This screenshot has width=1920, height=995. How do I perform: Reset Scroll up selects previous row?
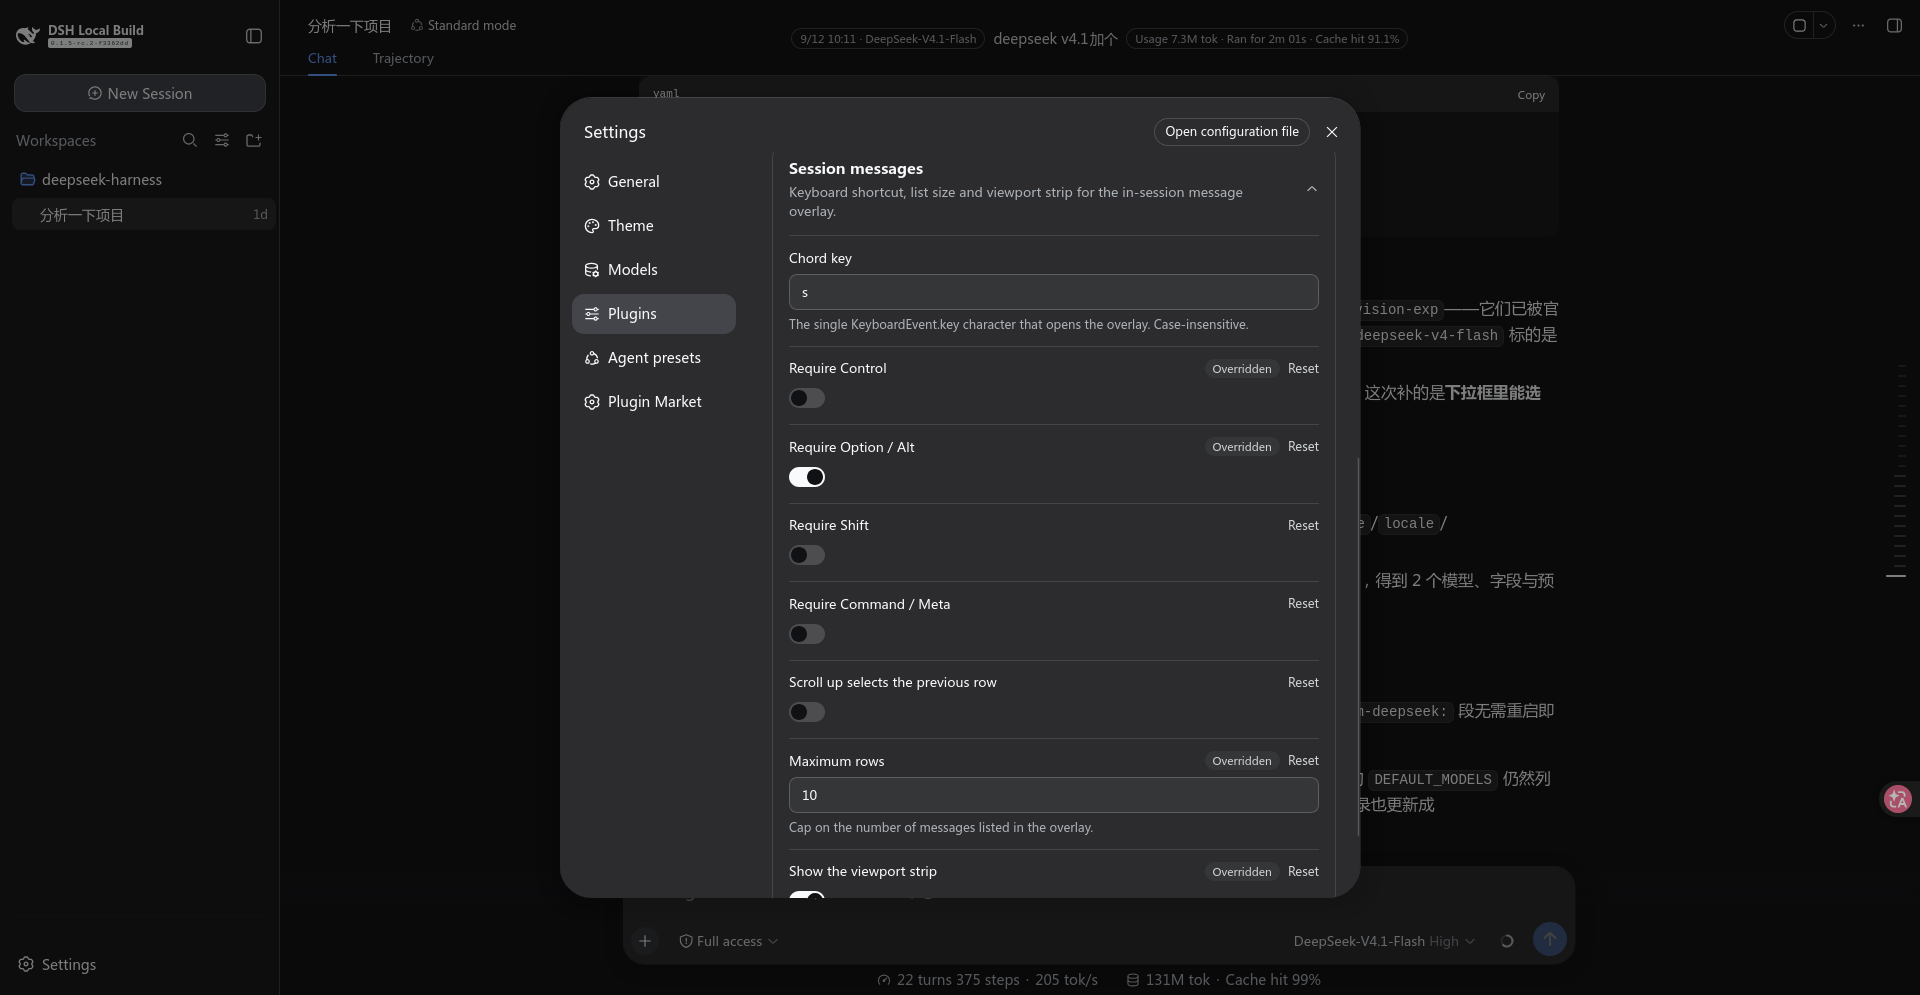(1303, 683)
